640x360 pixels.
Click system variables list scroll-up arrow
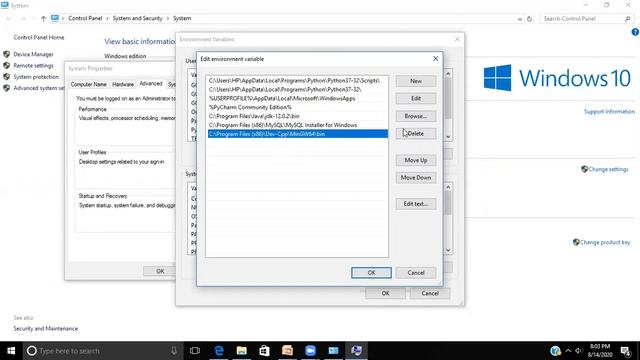(x=448, y=187)
